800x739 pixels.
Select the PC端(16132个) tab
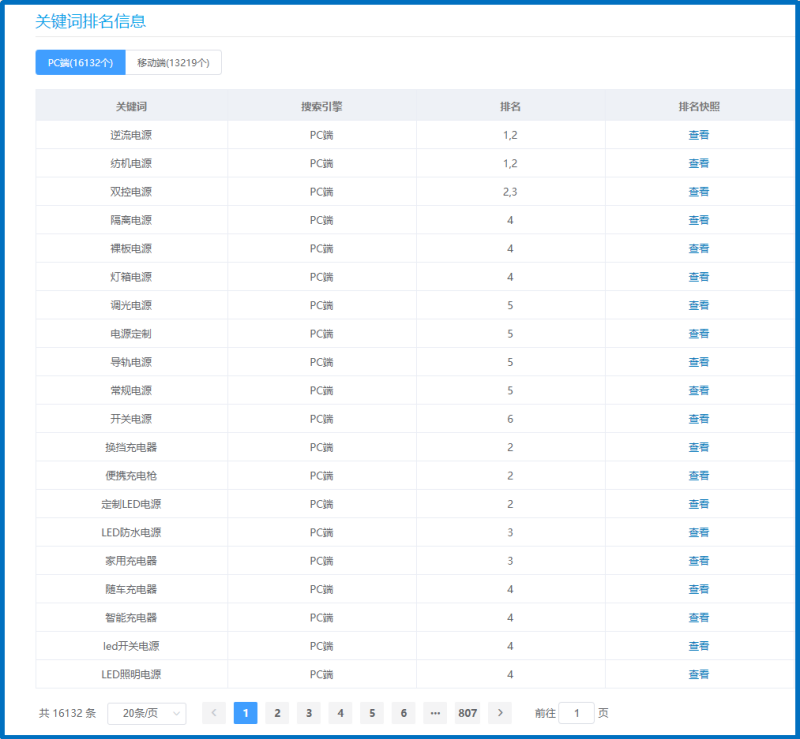click(x=80, y=63)
